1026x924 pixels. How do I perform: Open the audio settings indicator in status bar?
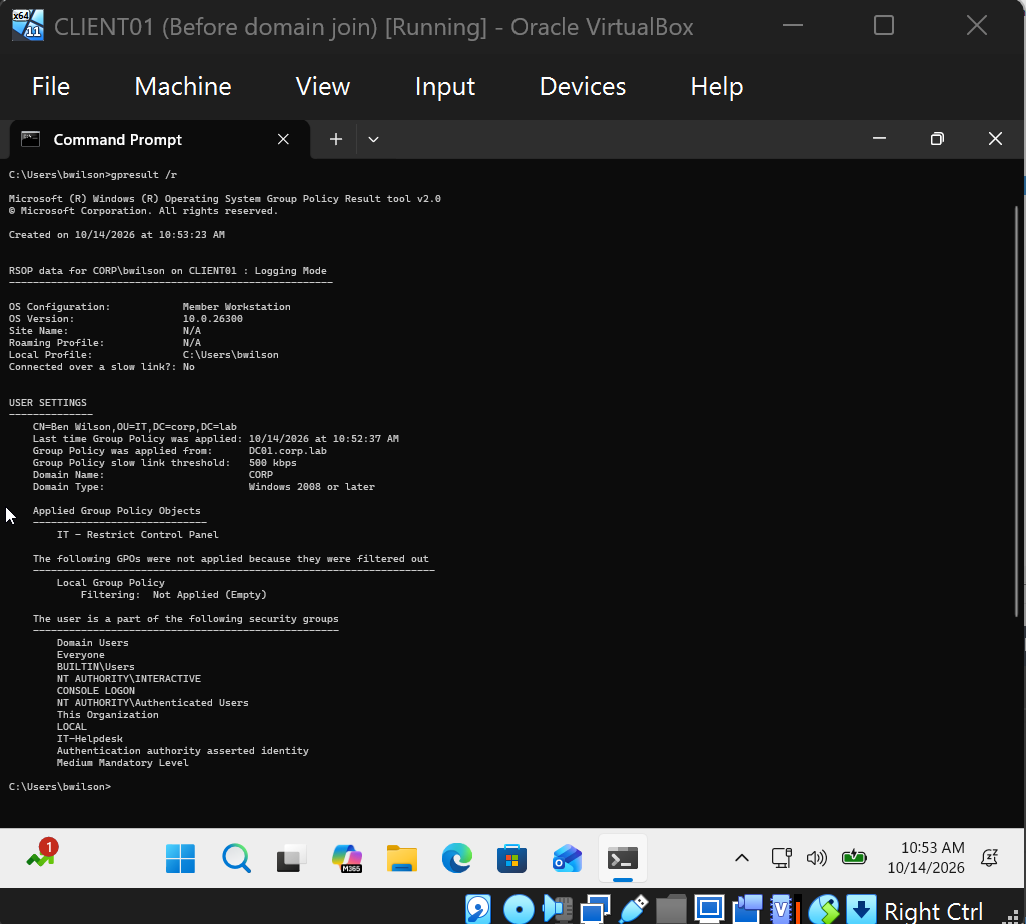[557, 910]
